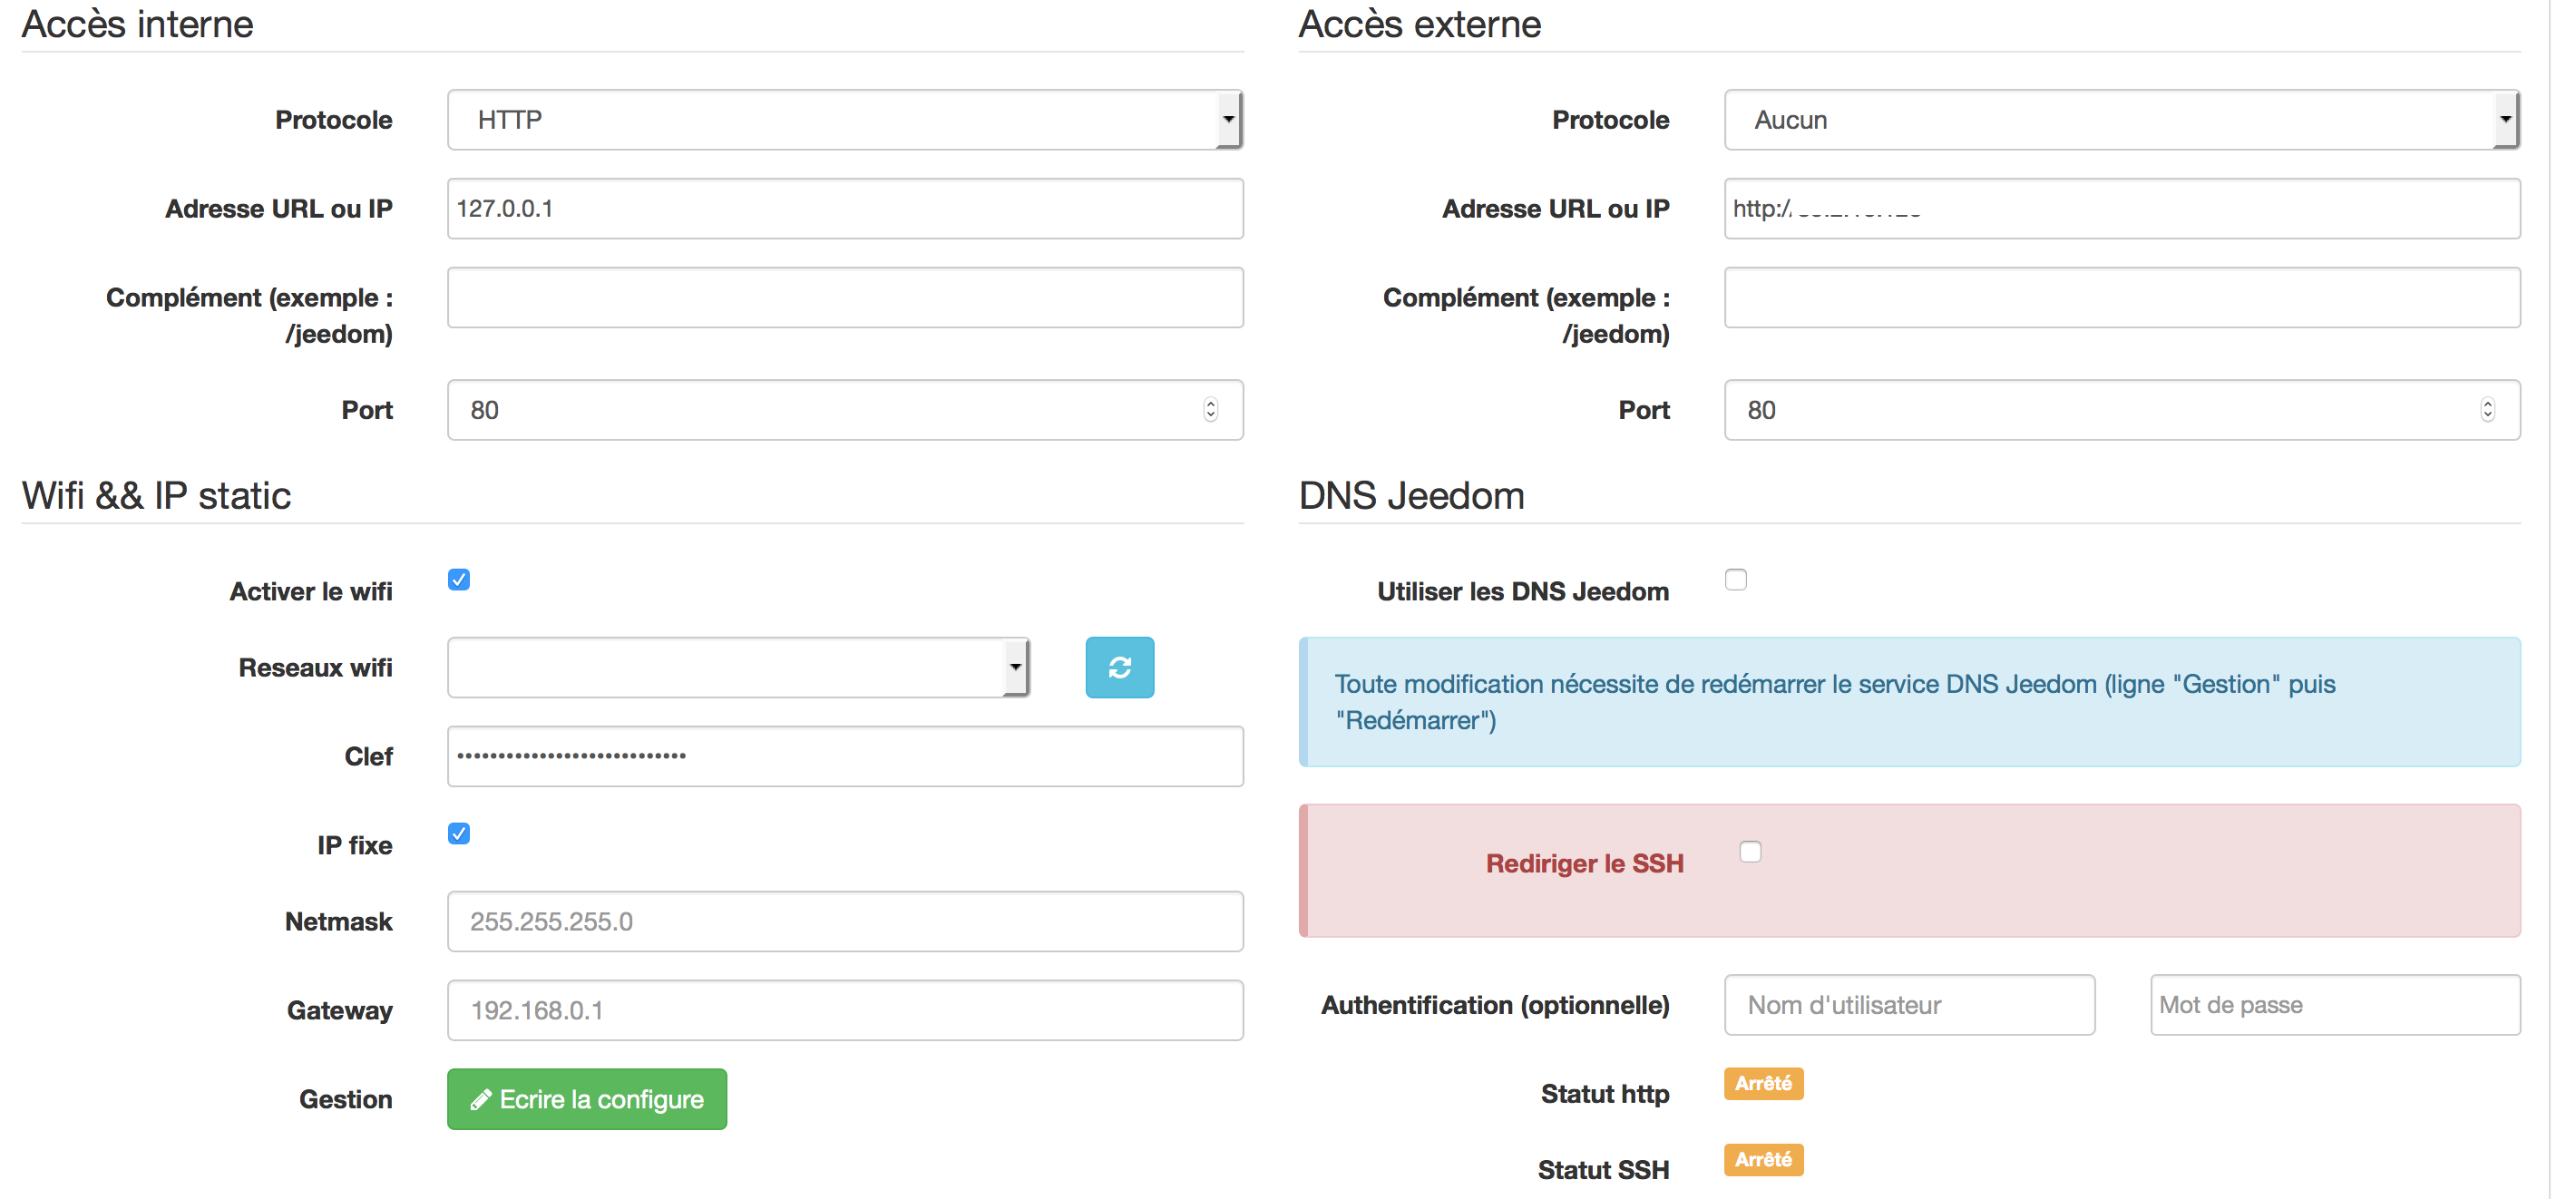Click the Mot de passe field
Viewport: 2576px width, 1199px height.
2335,1005
